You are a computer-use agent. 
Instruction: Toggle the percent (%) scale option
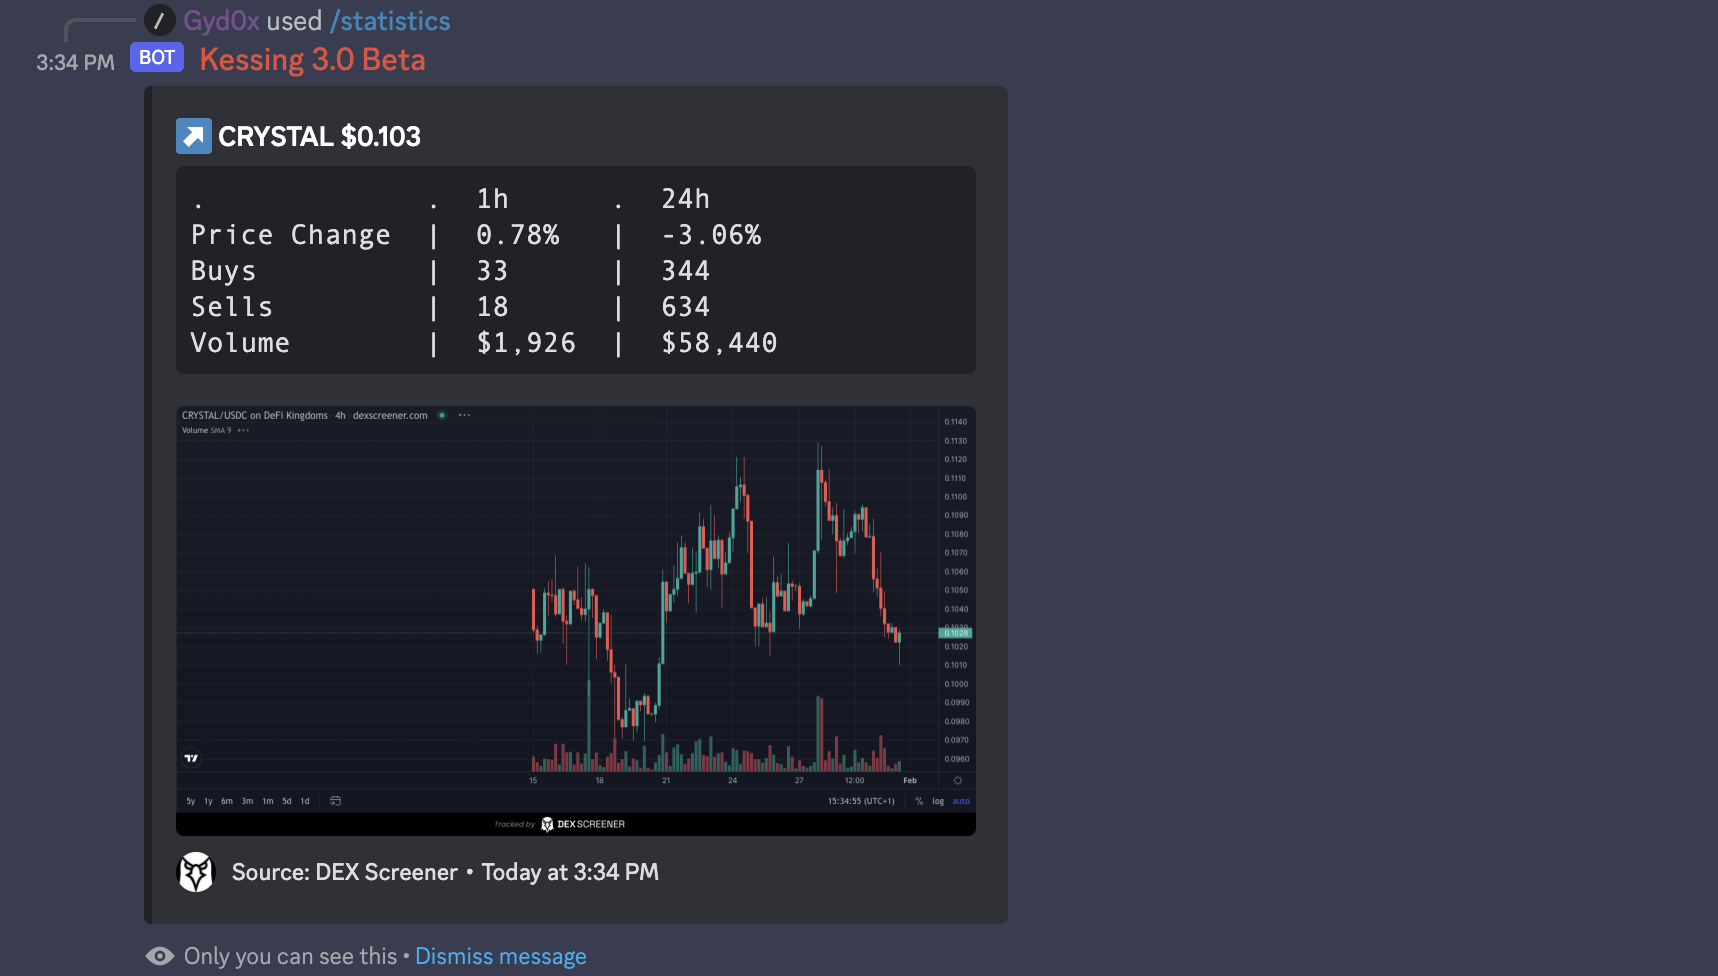919,801
